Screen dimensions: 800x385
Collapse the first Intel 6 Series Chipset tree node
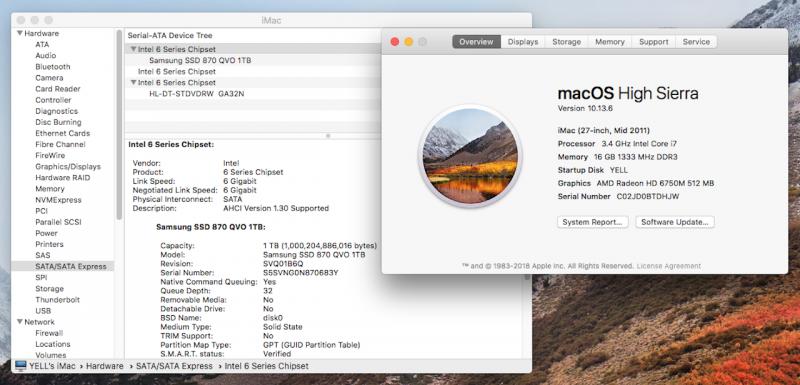tap(133, 49)
